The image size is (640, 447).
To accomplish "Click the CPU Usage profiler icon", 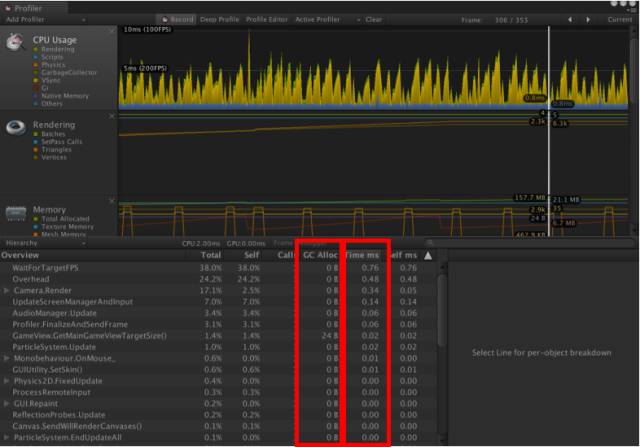I will pos(15,42).
